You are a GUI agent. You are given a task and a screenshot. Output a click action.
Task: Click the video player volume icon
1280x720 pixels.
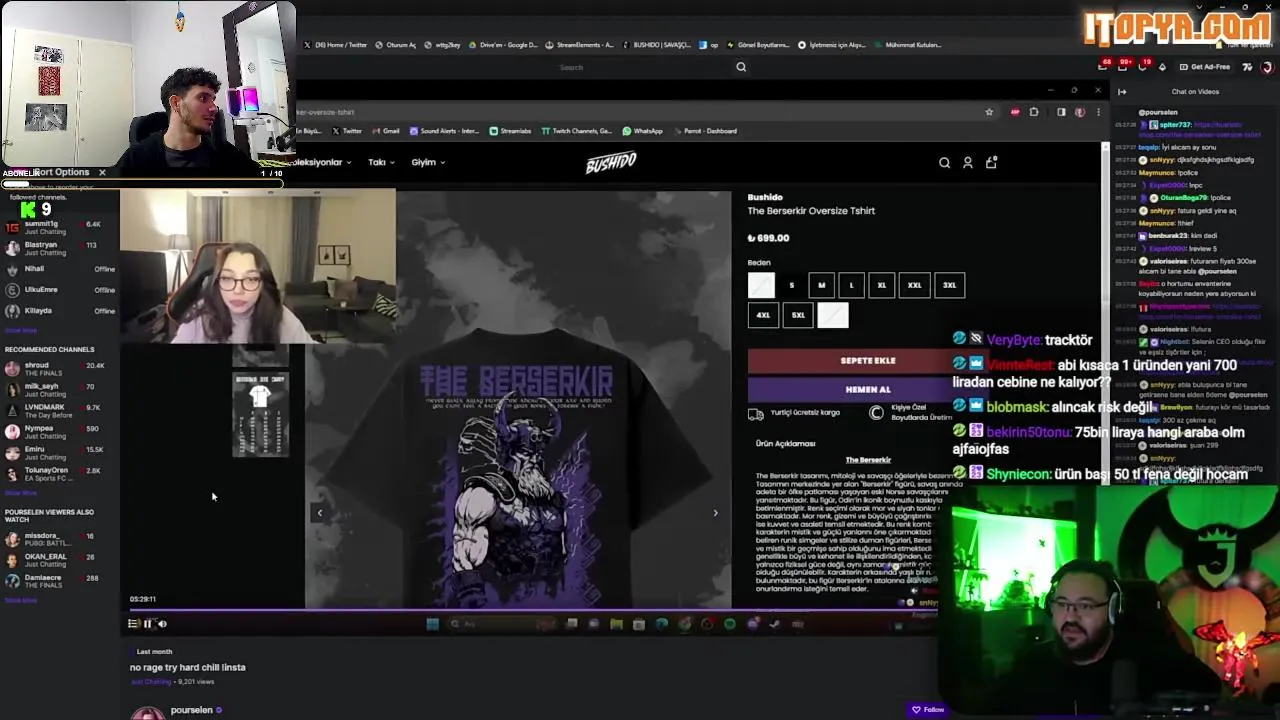pos(163,624)
